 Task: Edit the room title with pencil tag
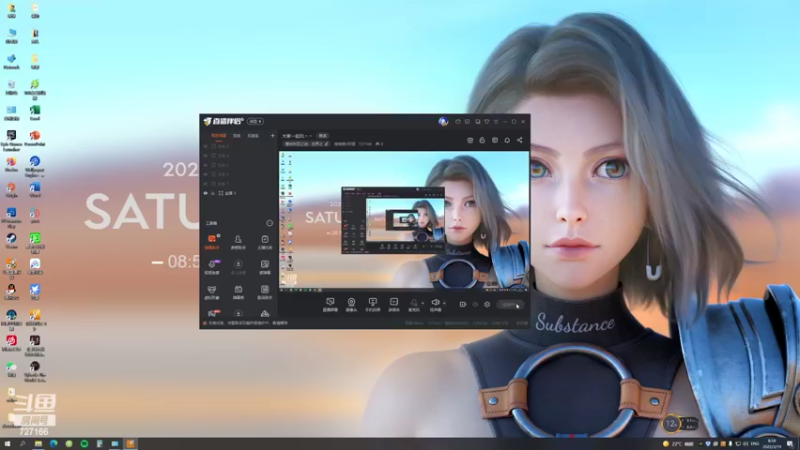307,144
